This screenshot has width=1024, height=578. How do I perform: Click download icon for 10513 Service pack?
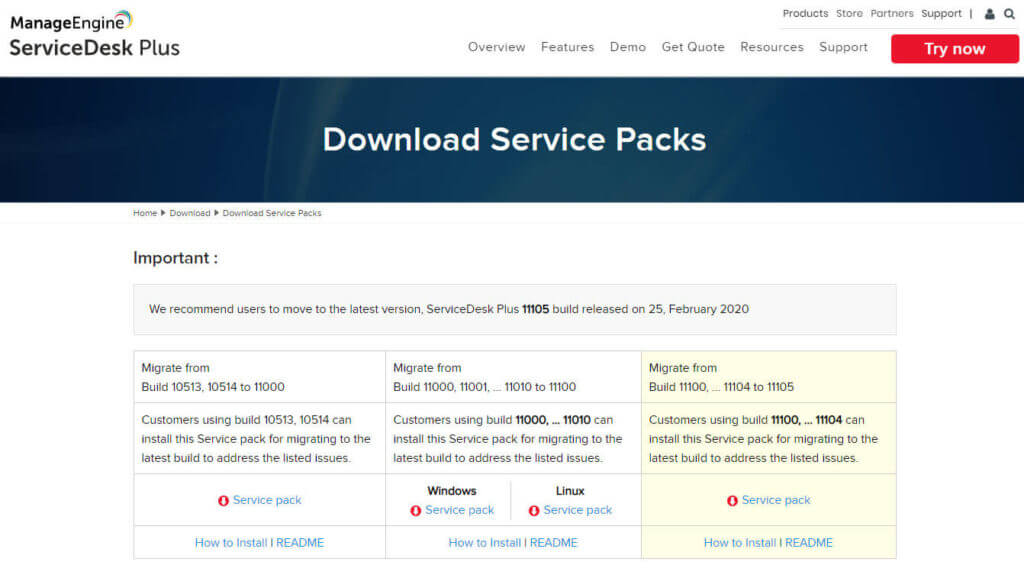pos(223,501)
